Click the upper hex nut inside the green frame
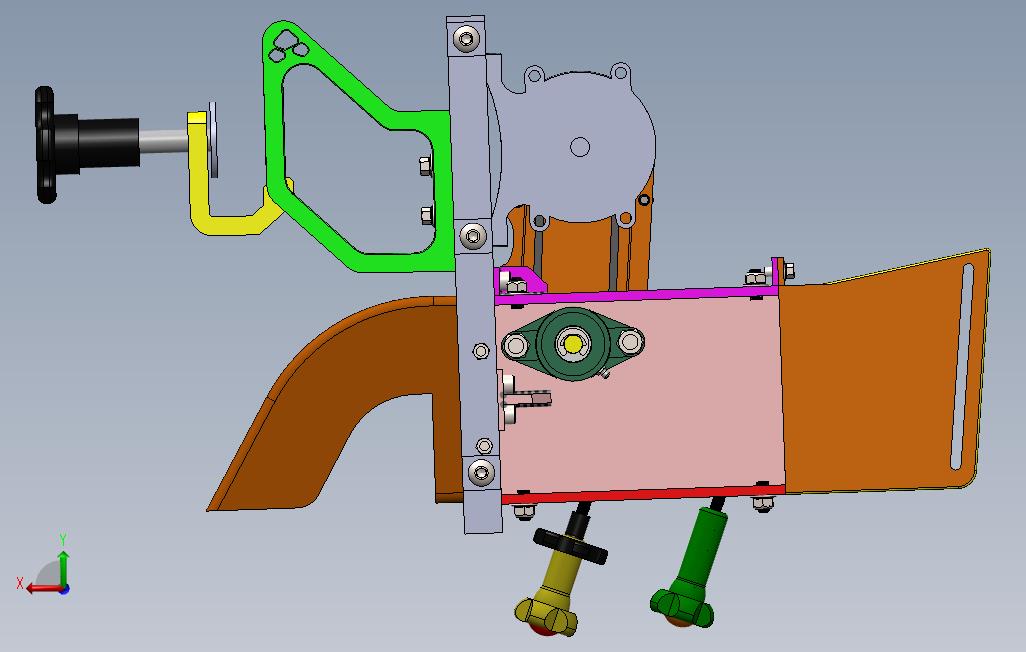 [425, 166]
